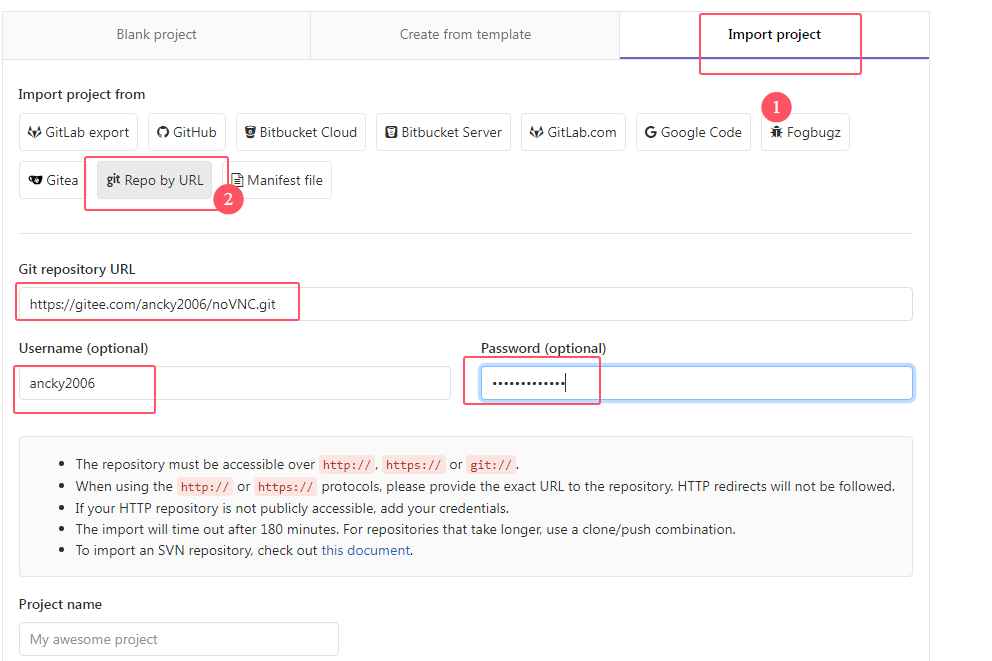Pick Bitbucket Cloud as import source
This screenshot has height=661, width=992.
coord(301,132)
